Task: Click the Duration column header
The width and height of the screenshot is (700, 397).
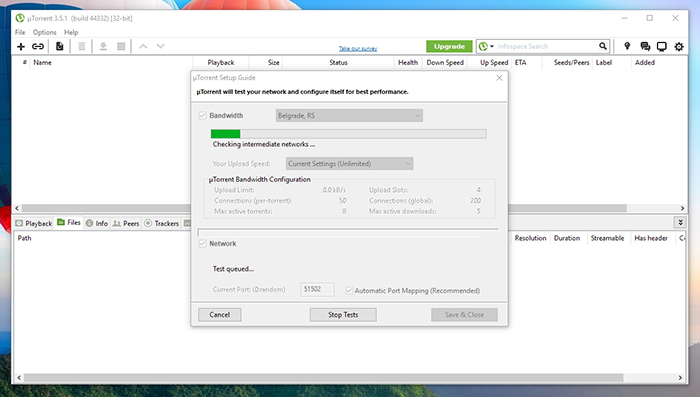Action: point(567,238)
